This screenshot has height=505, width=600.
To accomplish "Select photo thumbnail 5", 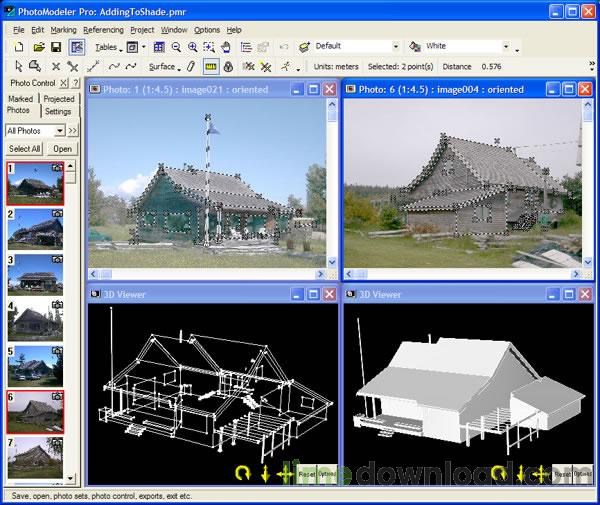I will [35, 366].
